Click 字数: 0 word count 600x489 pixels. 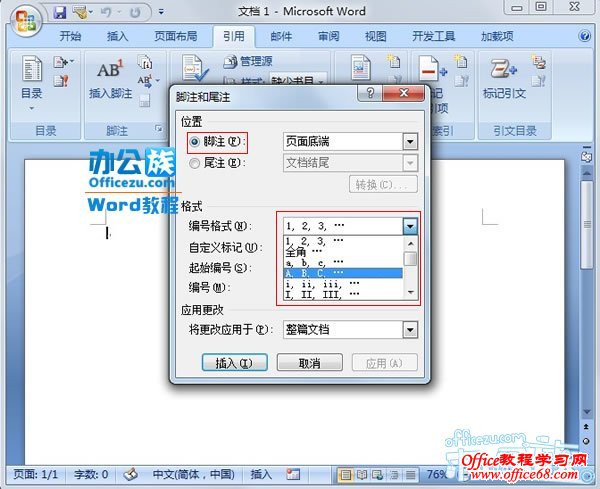click(x=91, y=474)
